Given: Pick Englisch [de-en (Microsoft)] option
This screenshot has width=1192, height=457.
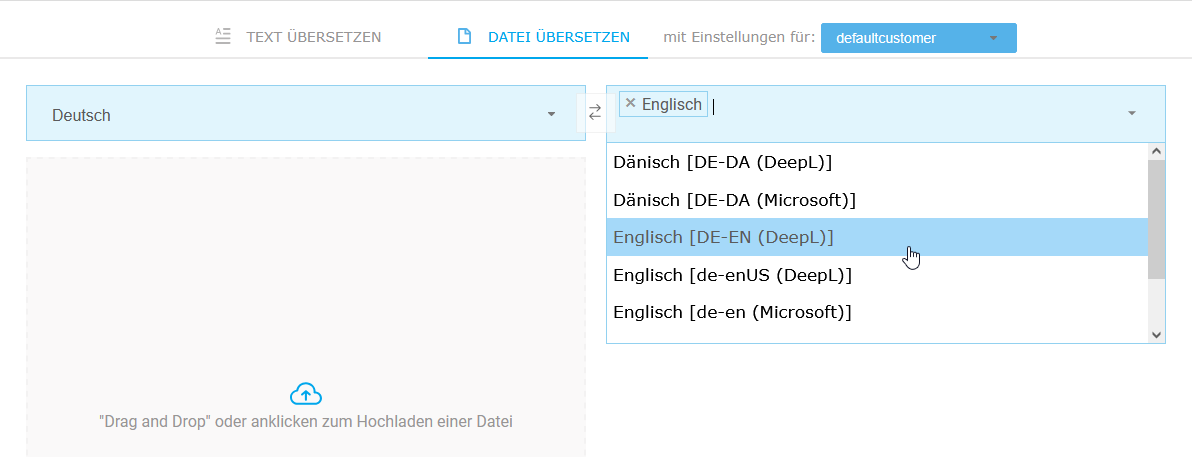Looking at the screenshot, I should [x=732, y=312].
